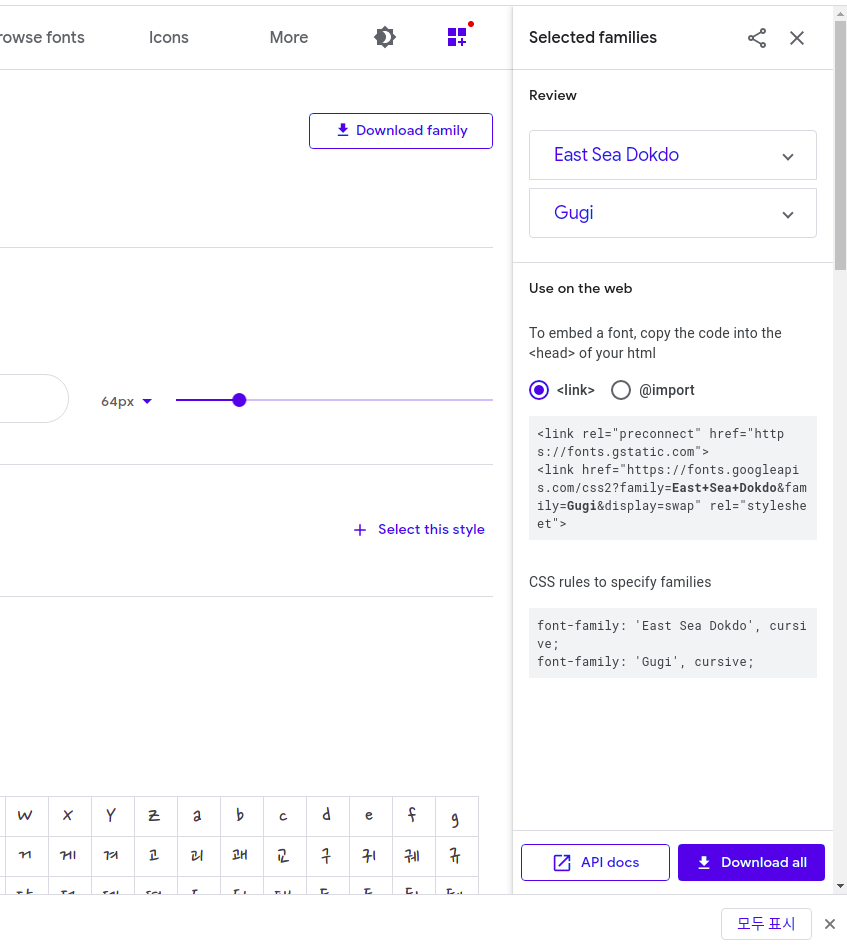Click the glyph cell showing 'b'

(242, 816)
